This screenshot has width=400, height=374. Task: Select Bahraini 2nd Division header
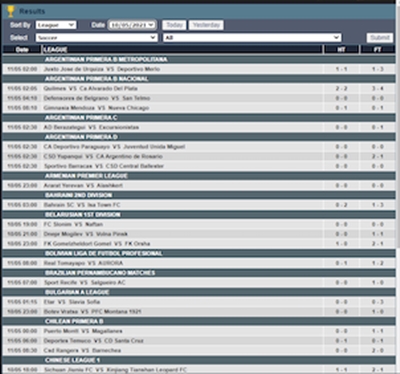(x=199, y=195)
